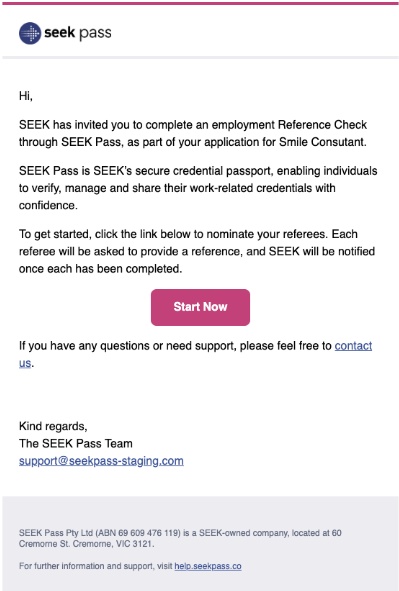The image size is (399, 591).
Task: Click the 'seek pass' wordmark text
Action: tap(78, 33)
